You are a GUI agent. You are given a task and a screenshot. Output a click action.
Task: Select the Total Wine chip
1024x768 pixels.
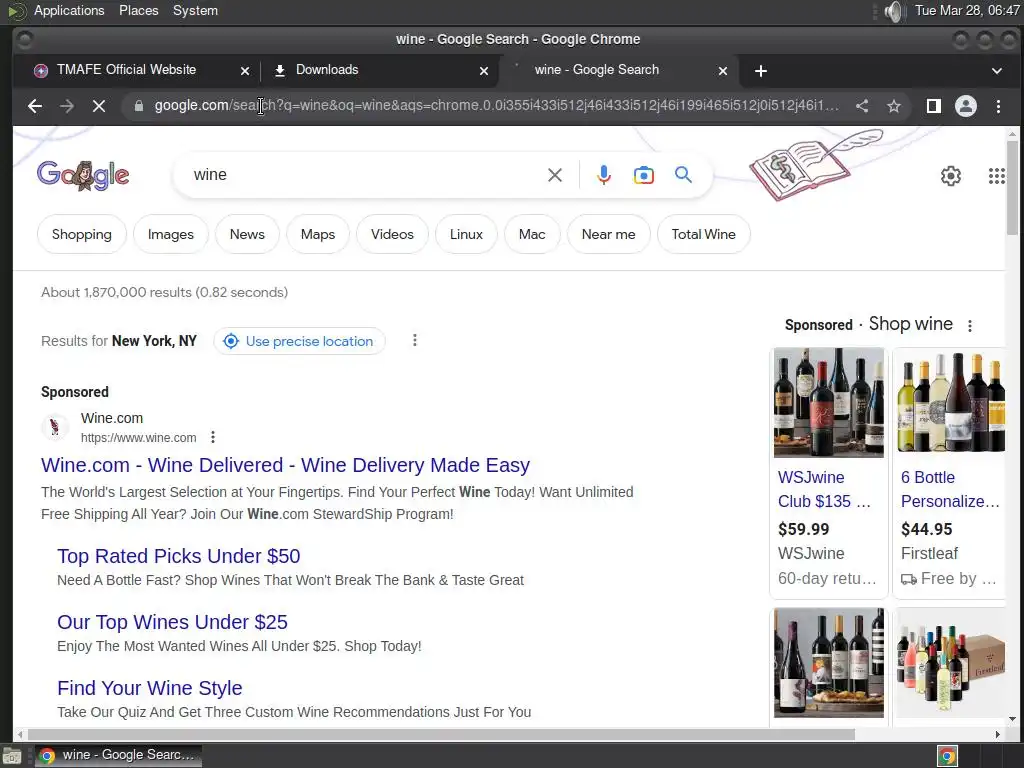[x=703, y=234]
